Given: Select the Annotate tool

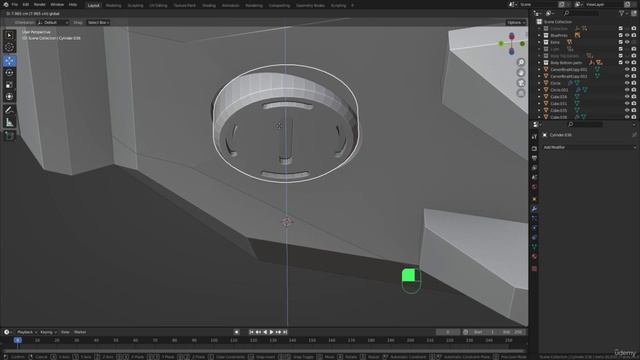Looking at the screenshot, I should point(9,110).
